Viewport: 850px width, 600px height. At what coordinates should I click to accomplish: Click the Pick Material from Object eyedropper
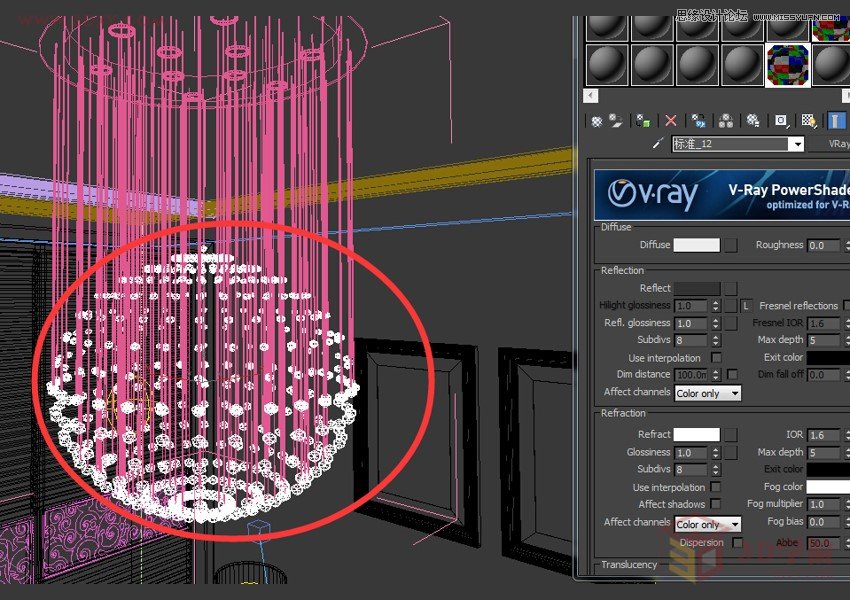[x=658, y=143]
